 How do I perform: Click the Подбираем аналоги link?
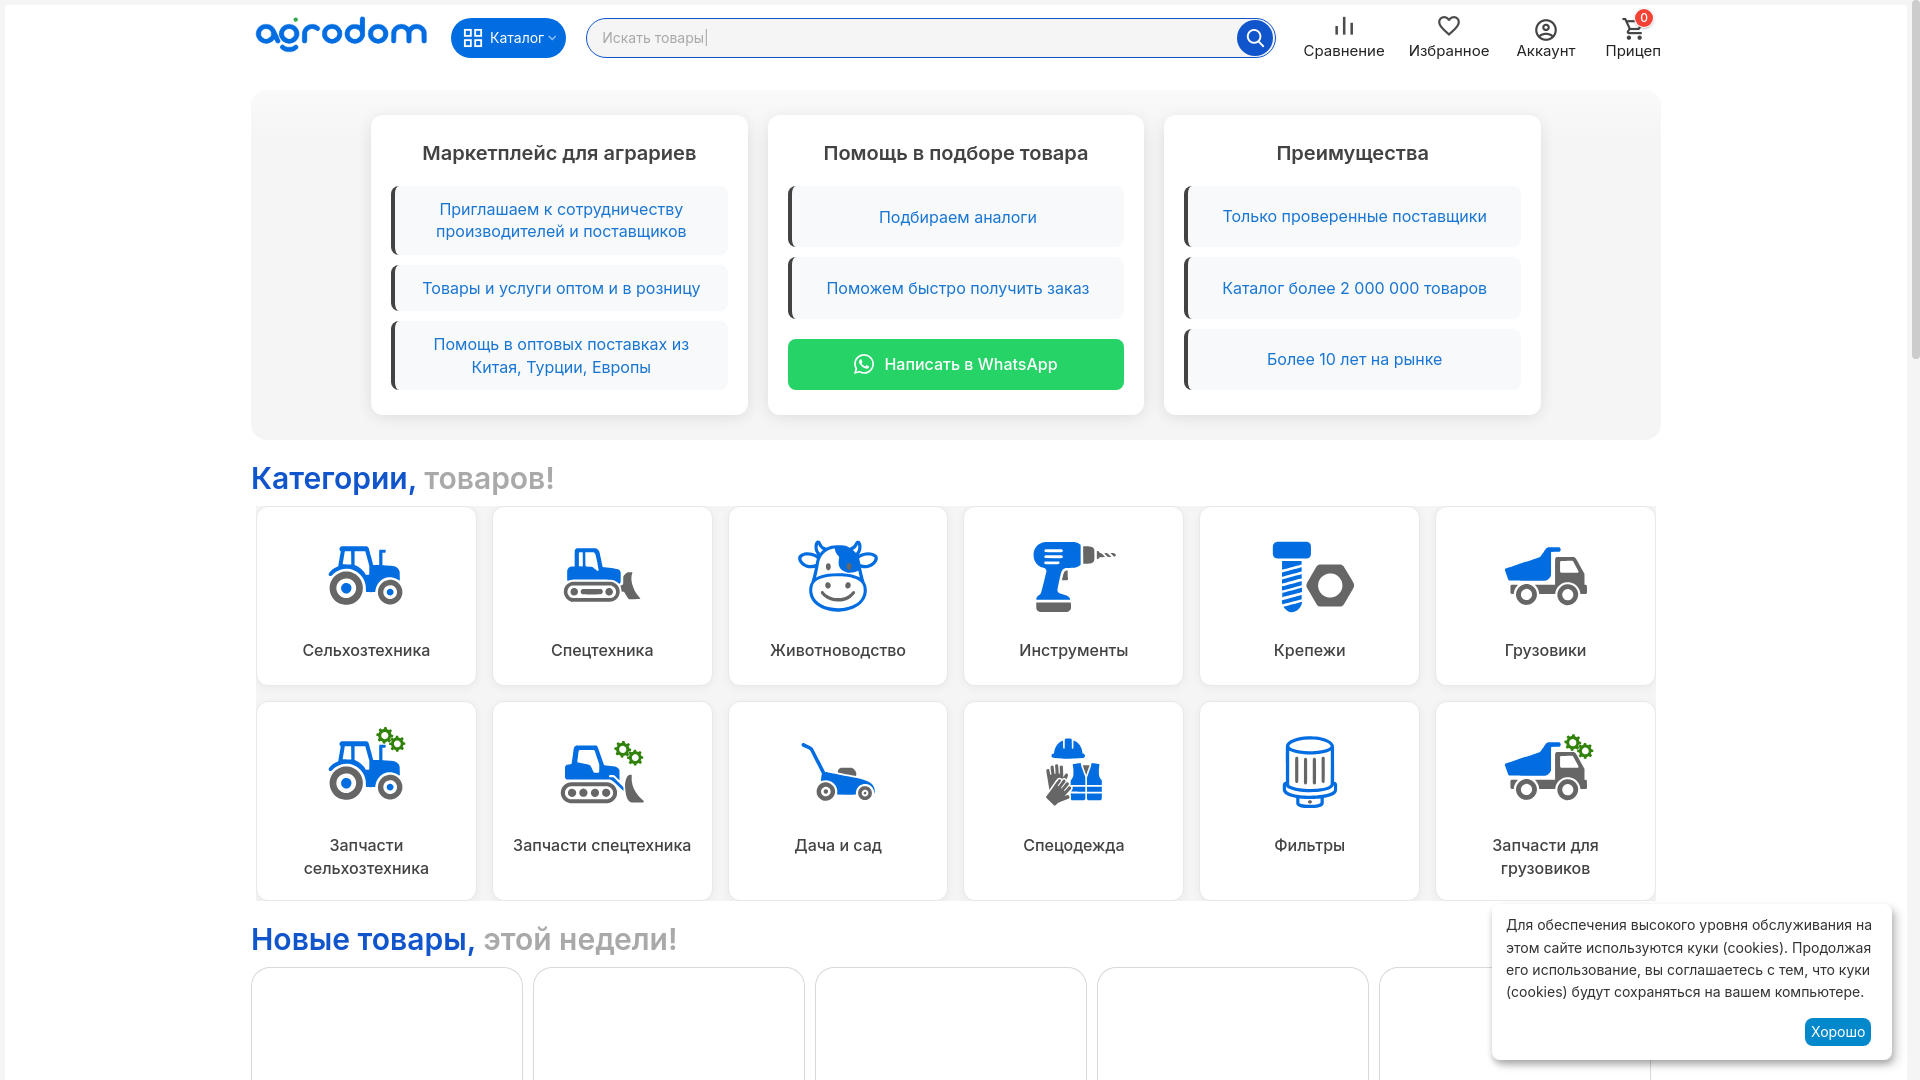pos(956,217)
